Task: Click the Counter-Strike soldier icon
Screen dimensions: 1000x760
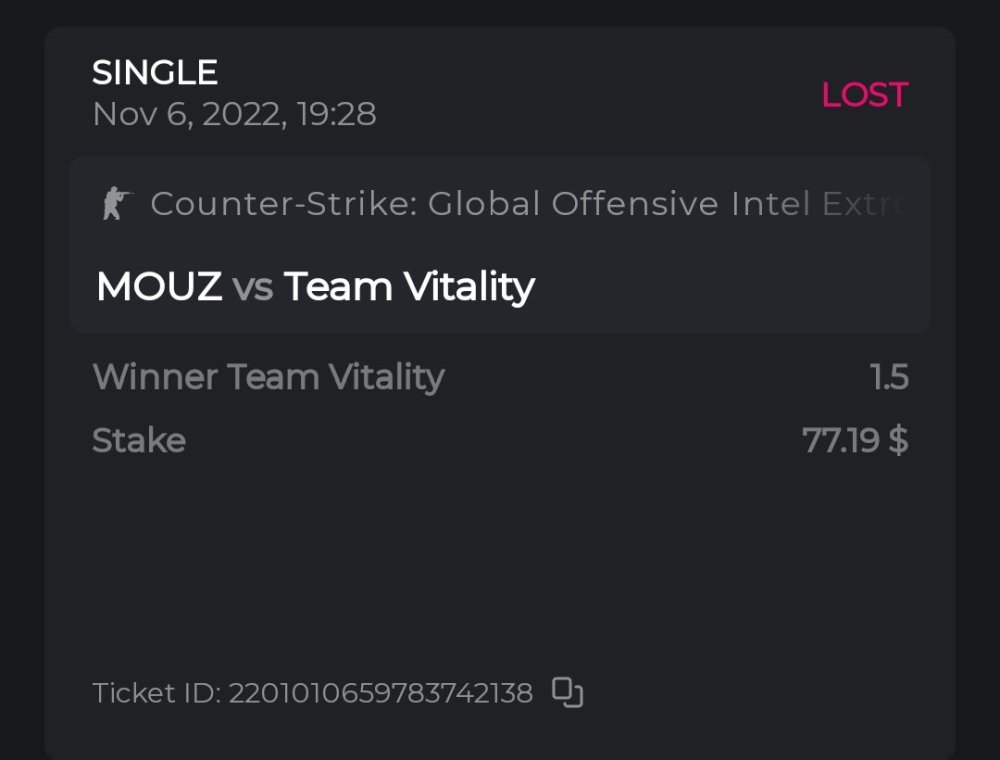Action: pyautogui.click(x=117, y=204)
